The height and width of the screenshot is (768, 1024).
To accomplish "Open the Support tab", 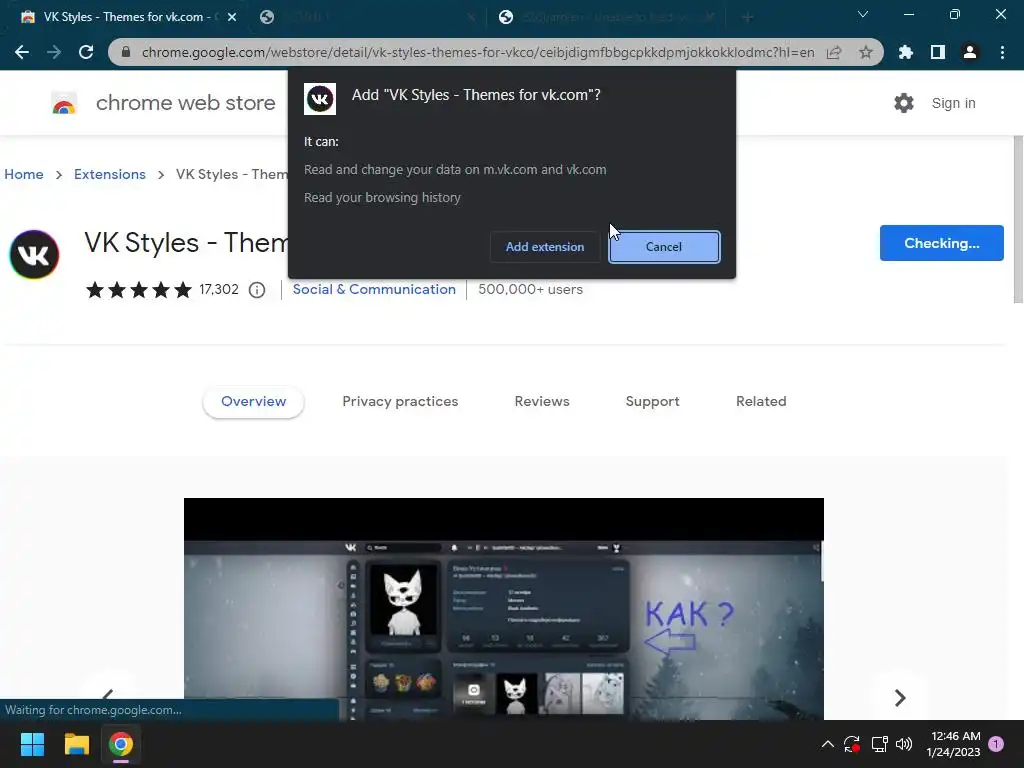I will tap(652, 402).
